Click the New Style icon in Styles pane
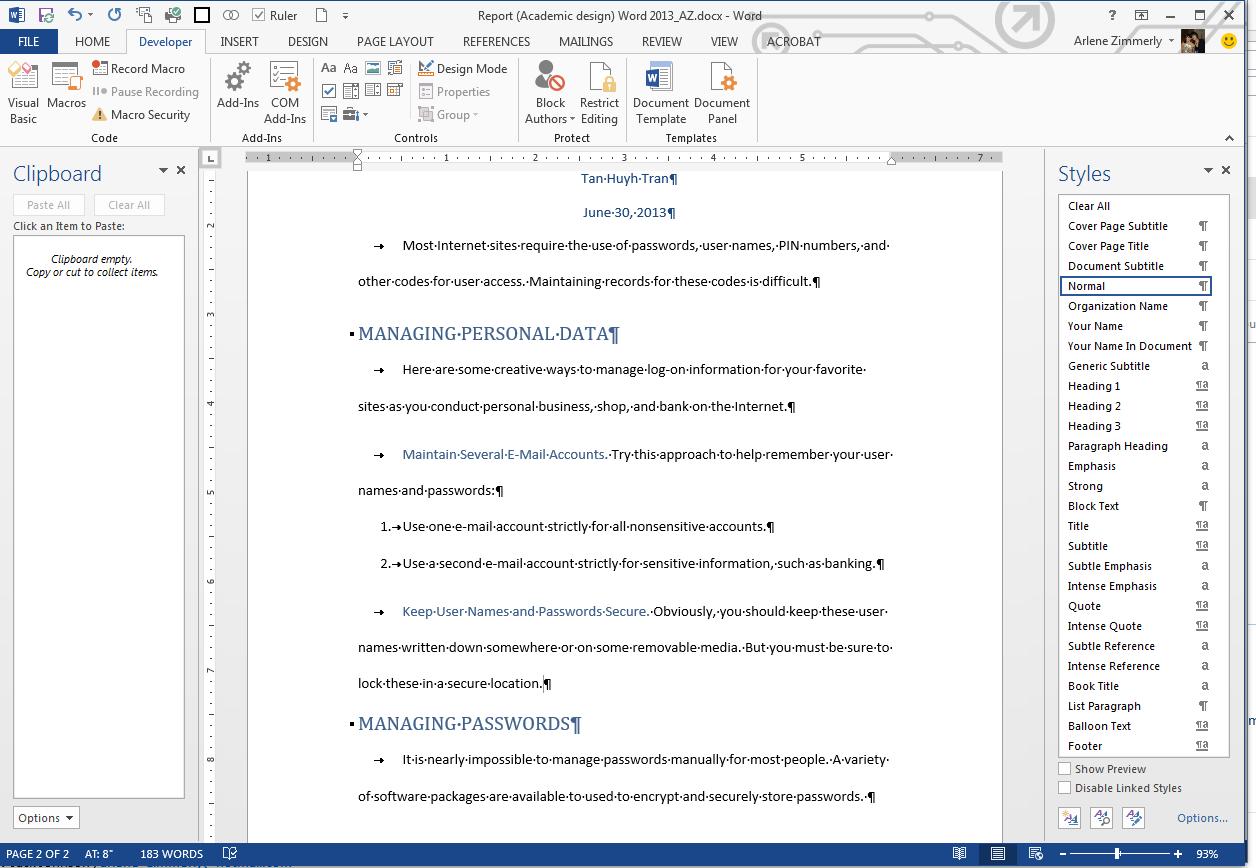Image resolution: width=1256 pixels, height=868 pixels. coord(1069,818)
